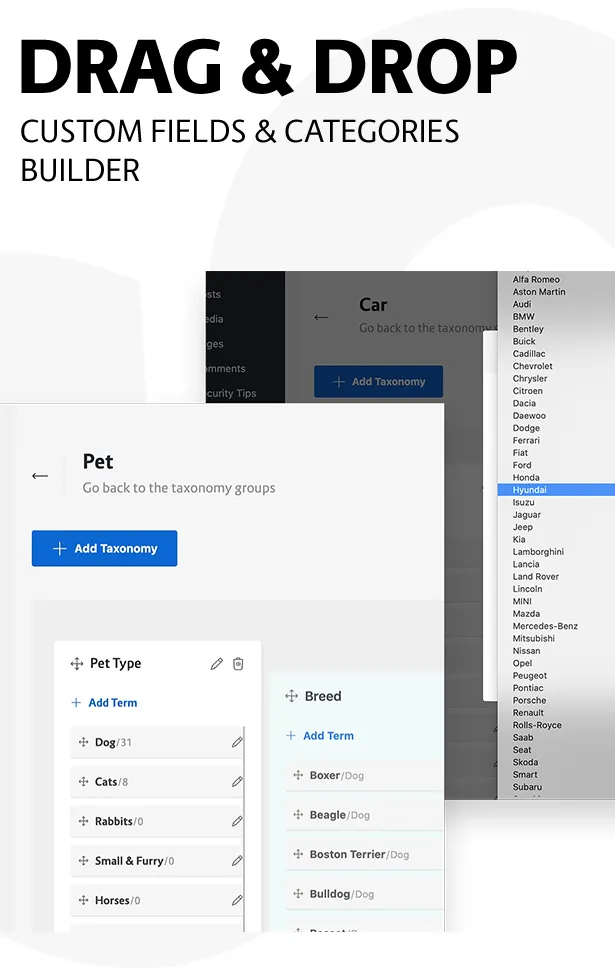615x968 pixels.
Task: Select Hyundai in the car brands list
Action: [530, 490]
